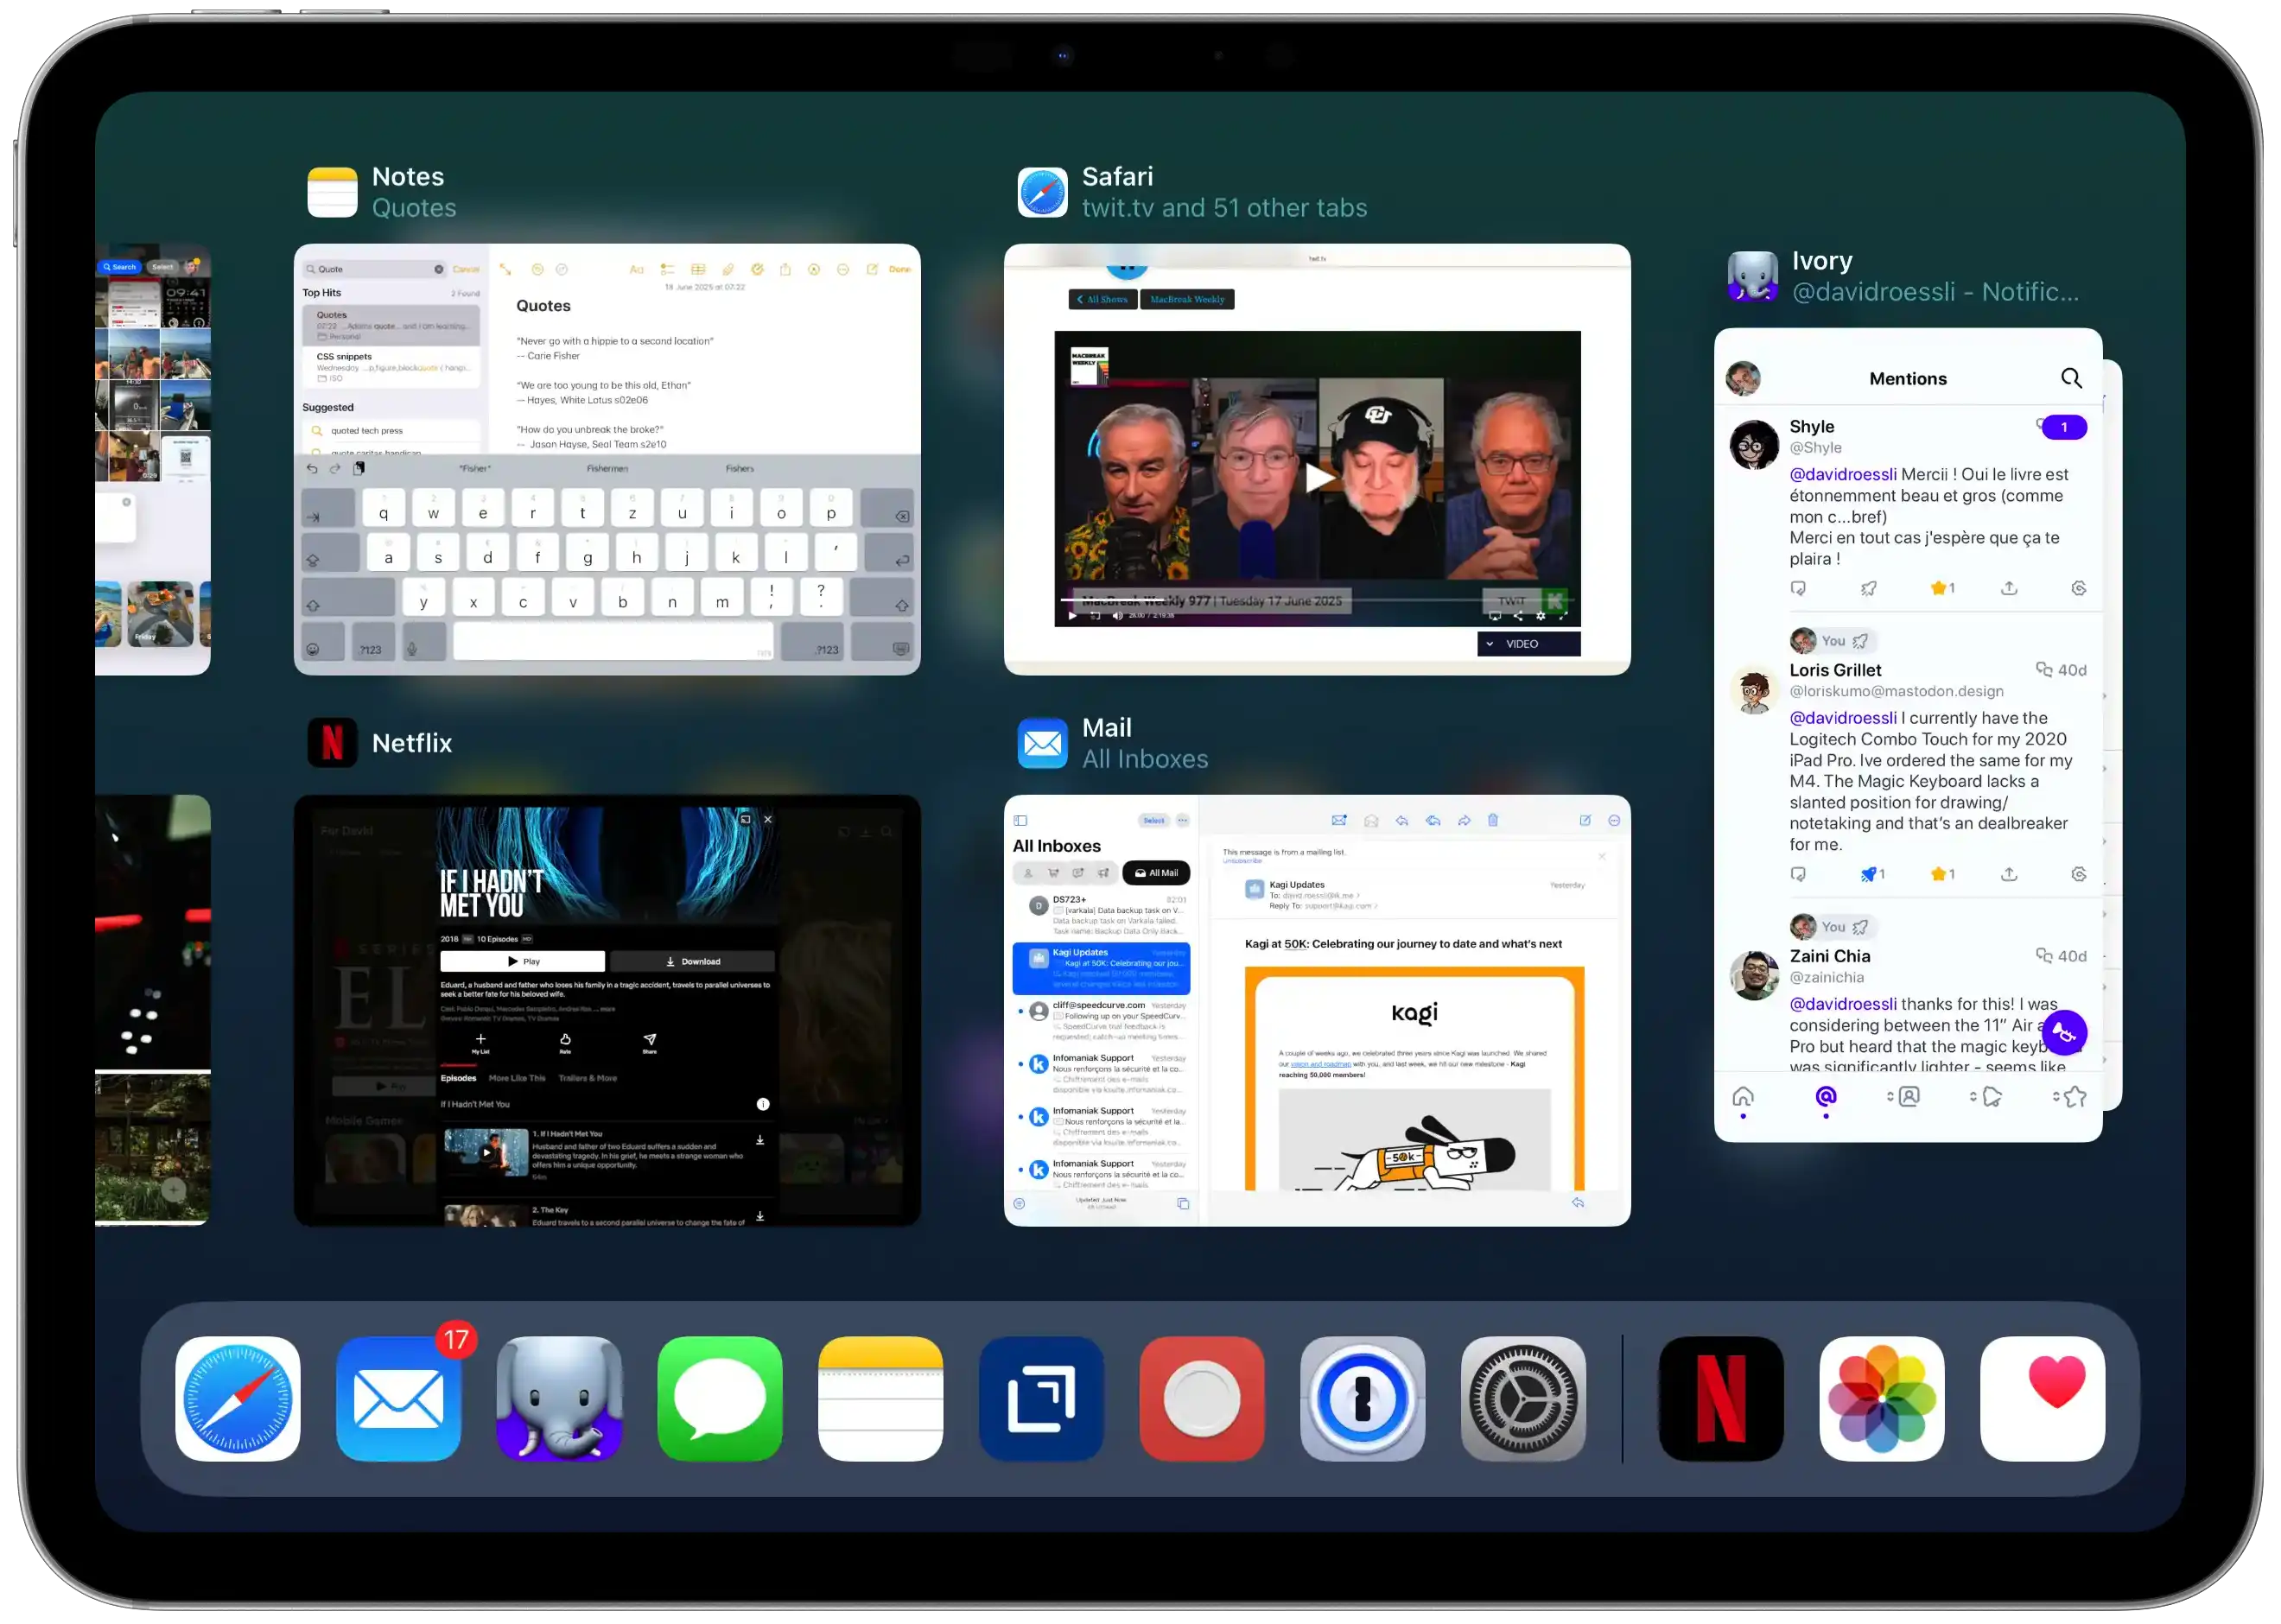Image resolution: width=2281 pixels, height=1624 pixels.
Task: Toggle favorite star on Shyle's post
Action: coord(1941,588)
